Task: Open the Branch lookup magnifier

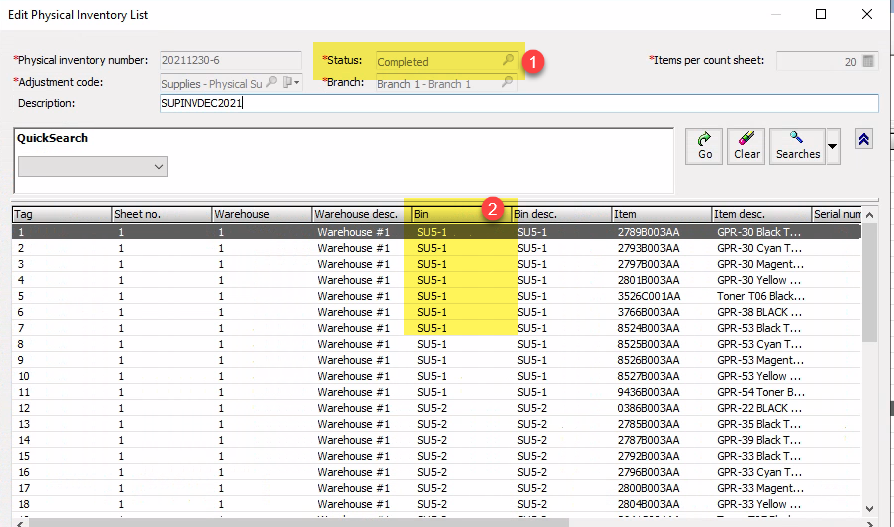Action: click(x=507, y=82)
